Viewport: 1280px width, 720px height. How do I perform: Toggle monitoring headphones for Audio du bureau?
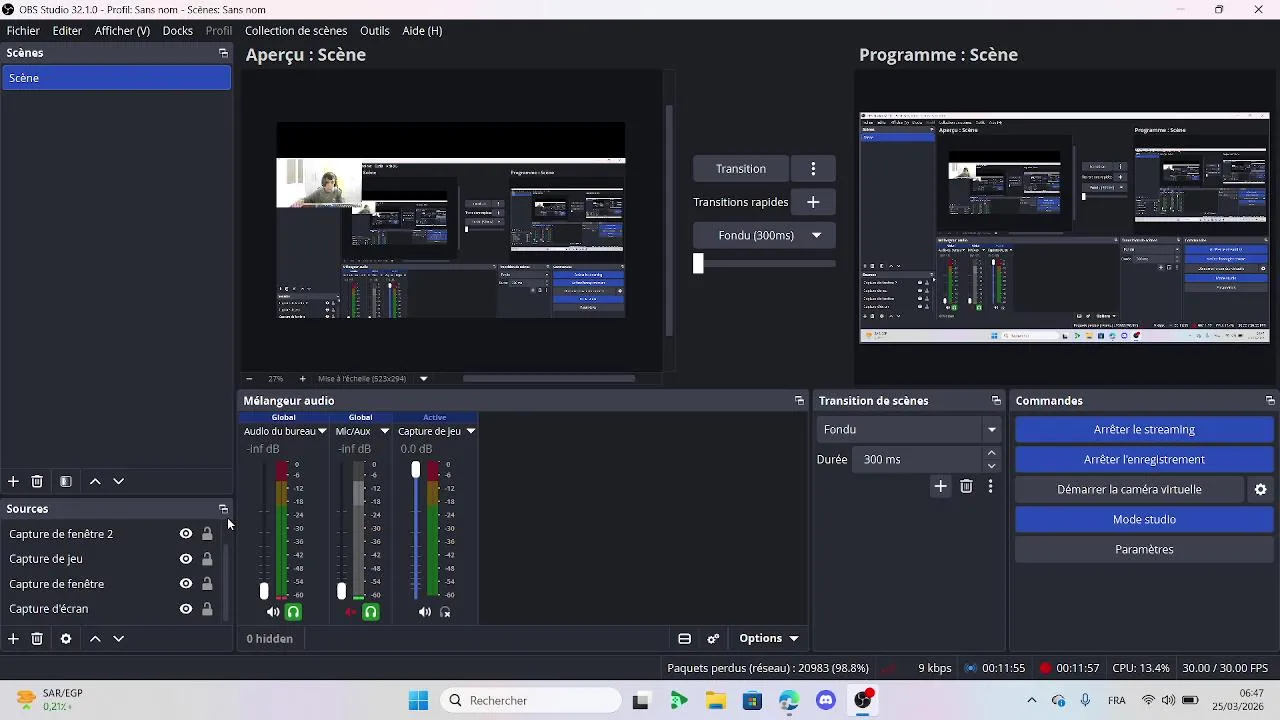(293, 612)
